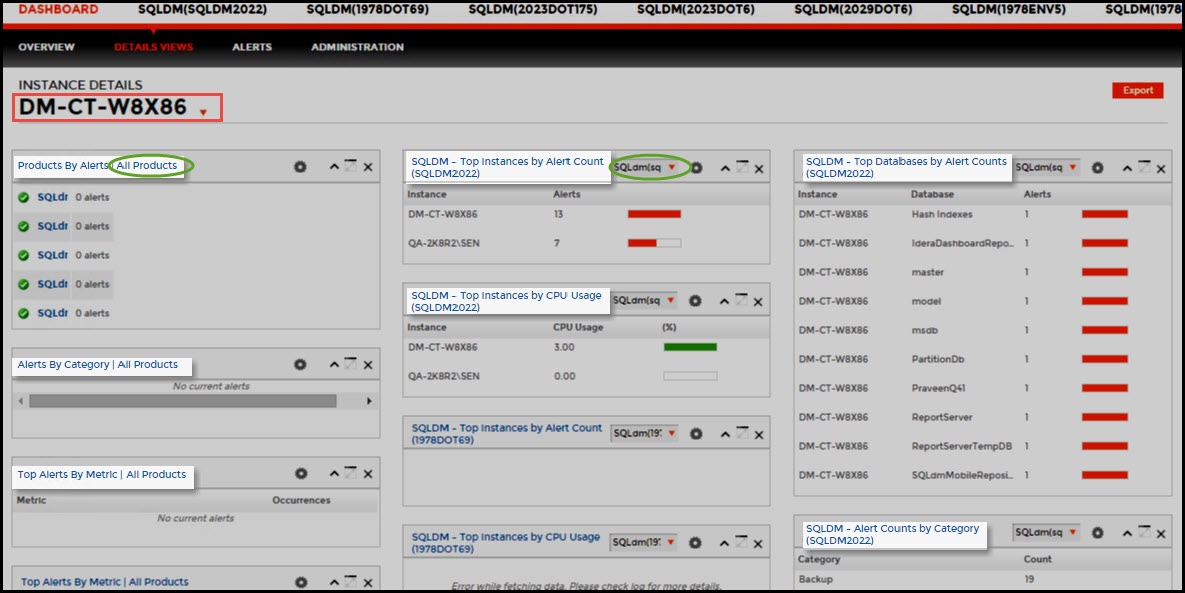The image size is (1185, 593).
Task: Switch to SQLDM(1978ENV5) tab
Action: click(1010, 10)
